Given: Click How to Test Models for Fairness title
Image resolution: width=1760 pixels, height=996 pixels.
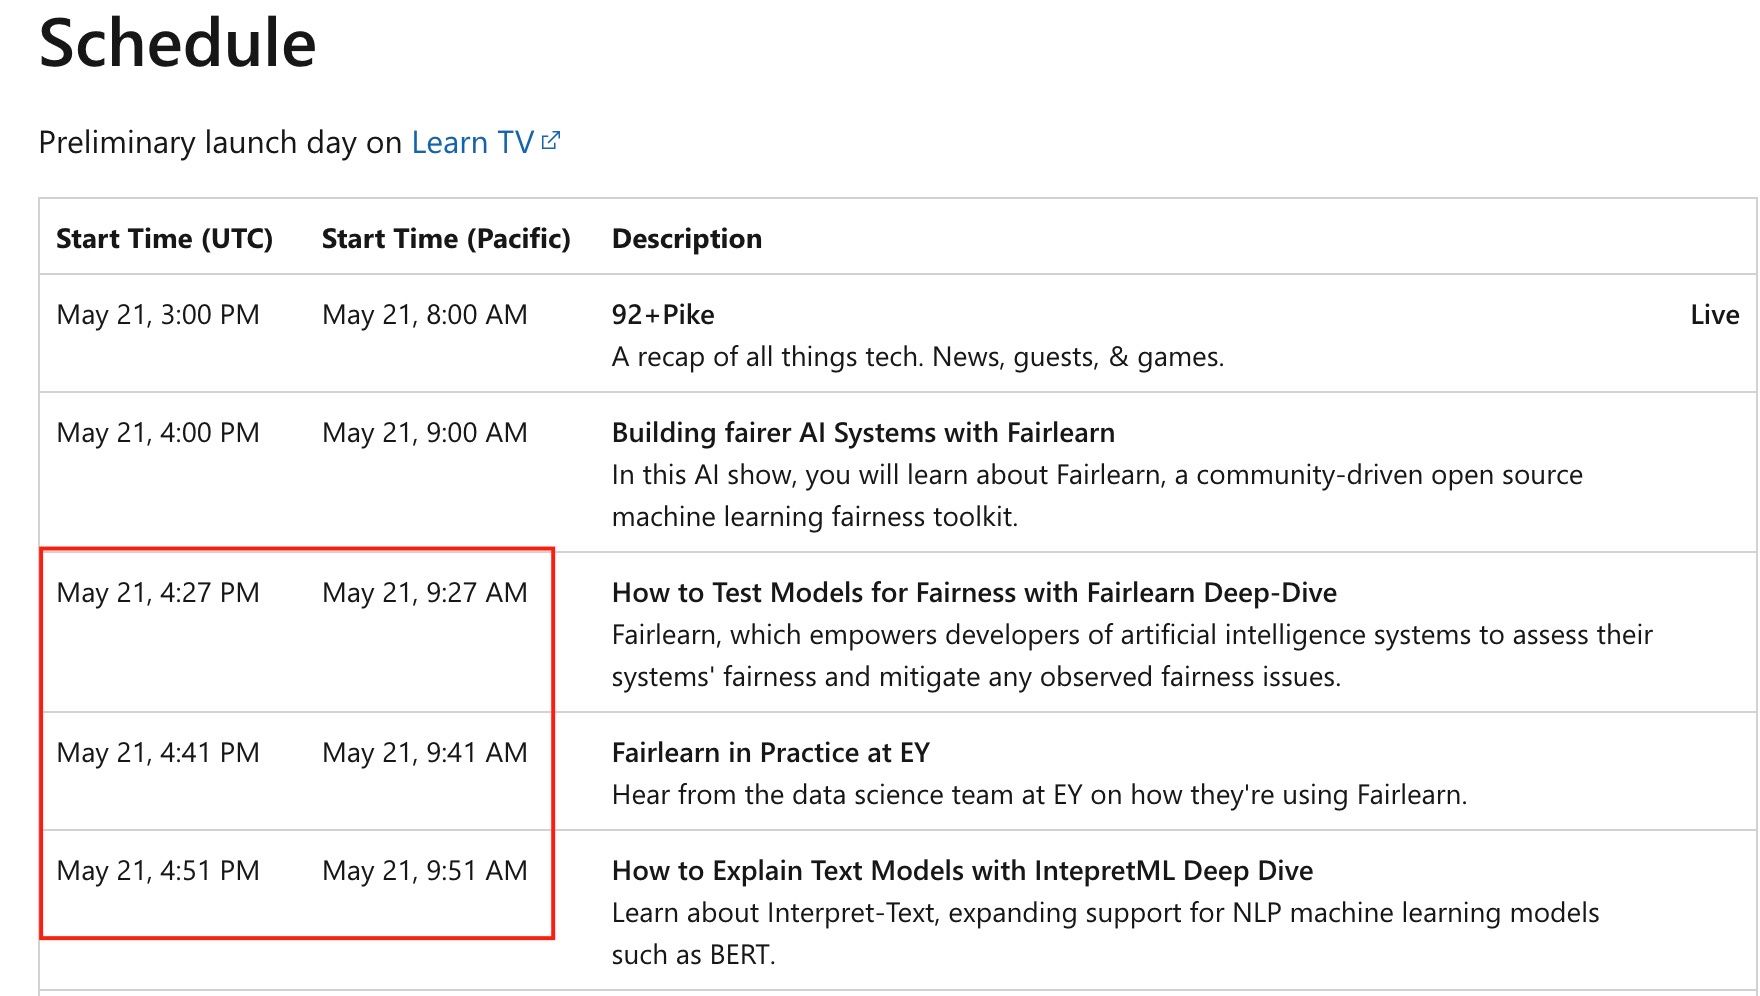Looking at the screenshot, I should [973, 593].
